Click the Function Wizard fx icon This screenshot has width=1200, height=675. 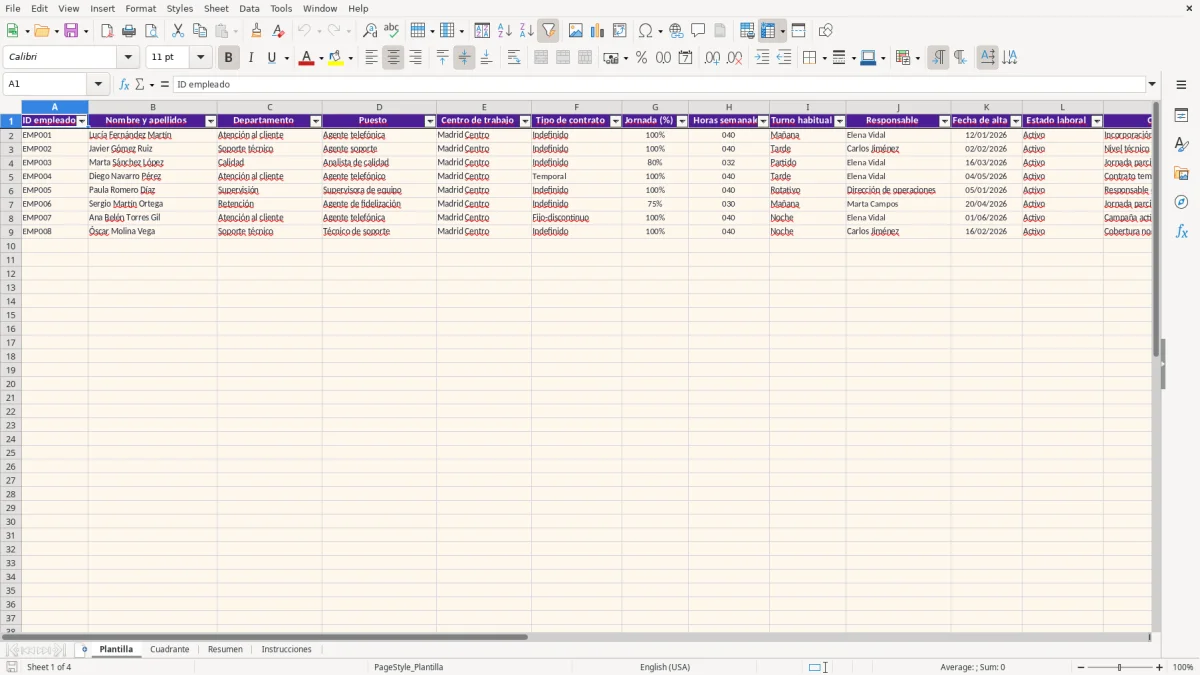125,84
